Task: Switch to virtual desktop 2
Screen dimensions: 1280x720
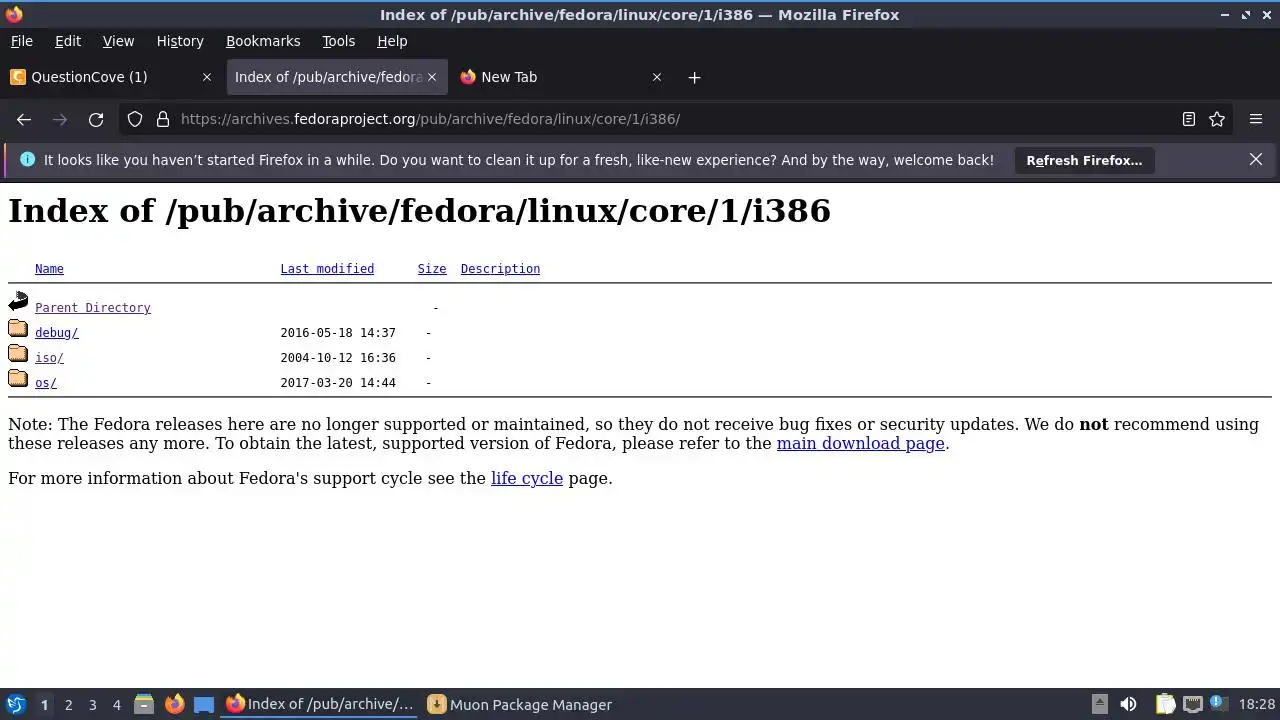Action: (x=68, y=704)
